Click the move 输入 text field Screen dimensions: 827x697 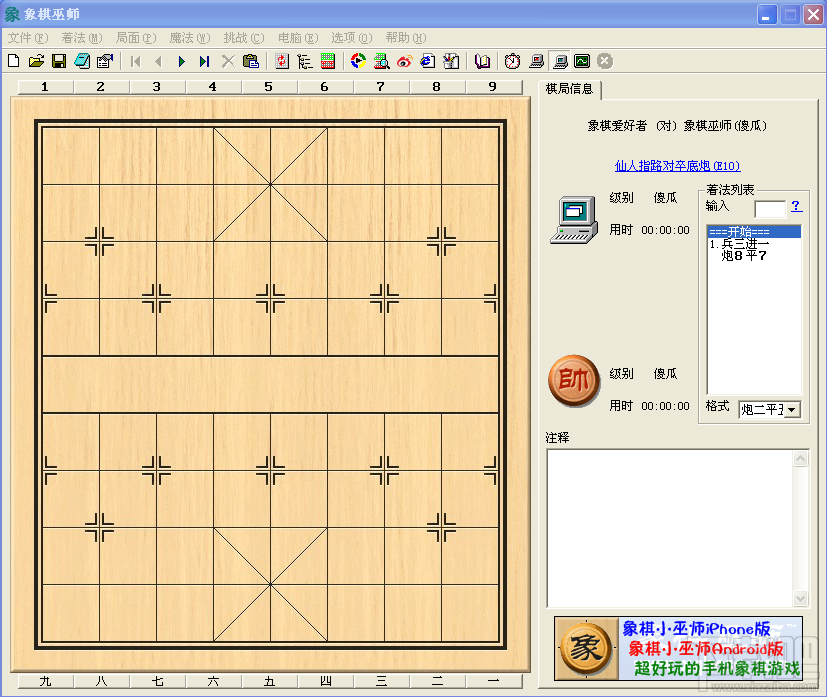click(770, 208)
